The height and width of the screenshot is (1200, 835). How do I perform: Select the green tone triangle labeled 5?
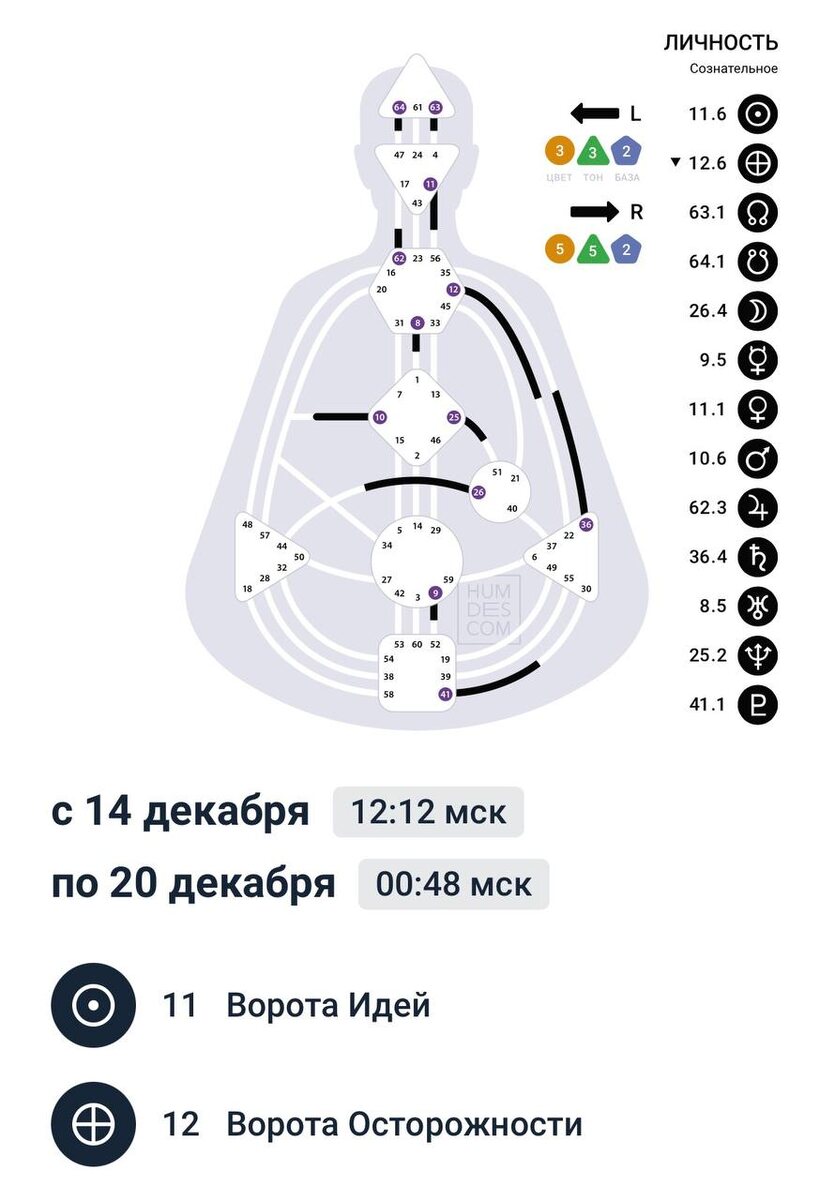point(593,249)
